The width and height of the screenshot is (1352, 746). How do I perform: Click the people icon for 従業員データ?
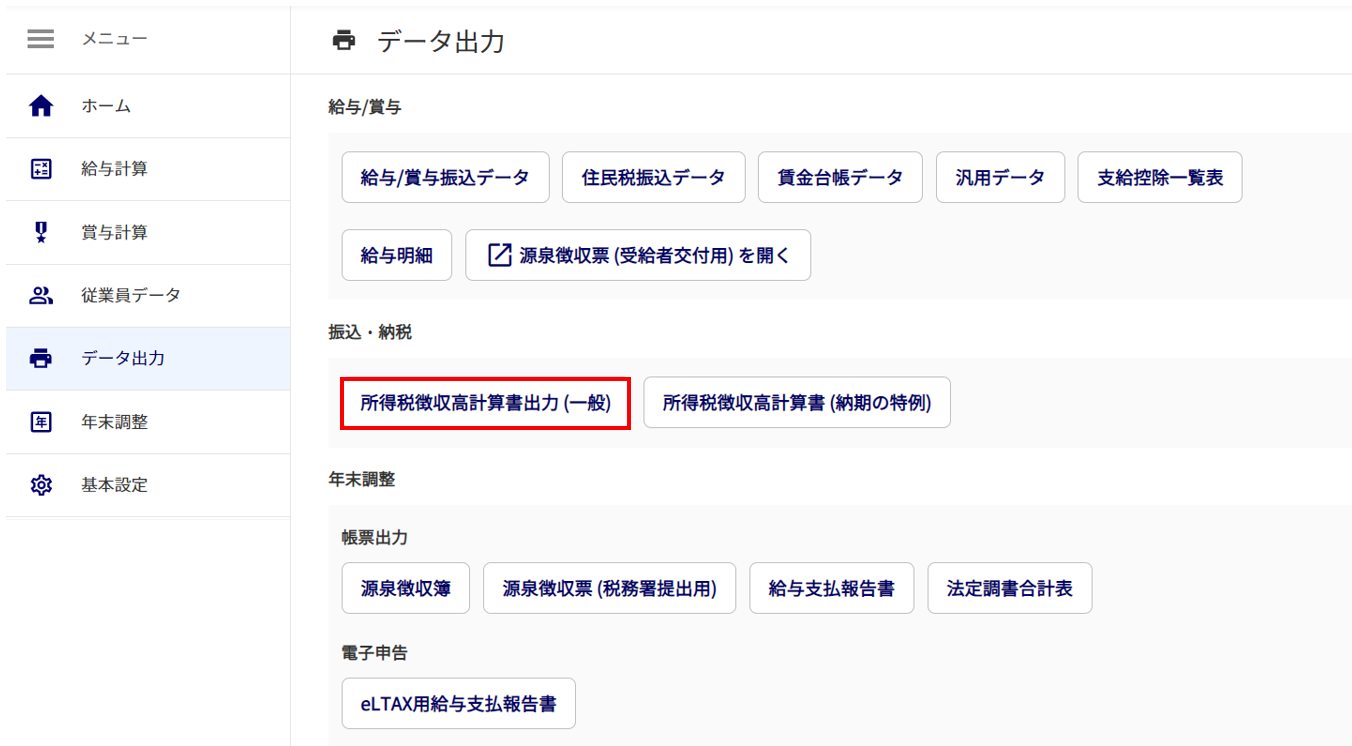click(41, 295)
